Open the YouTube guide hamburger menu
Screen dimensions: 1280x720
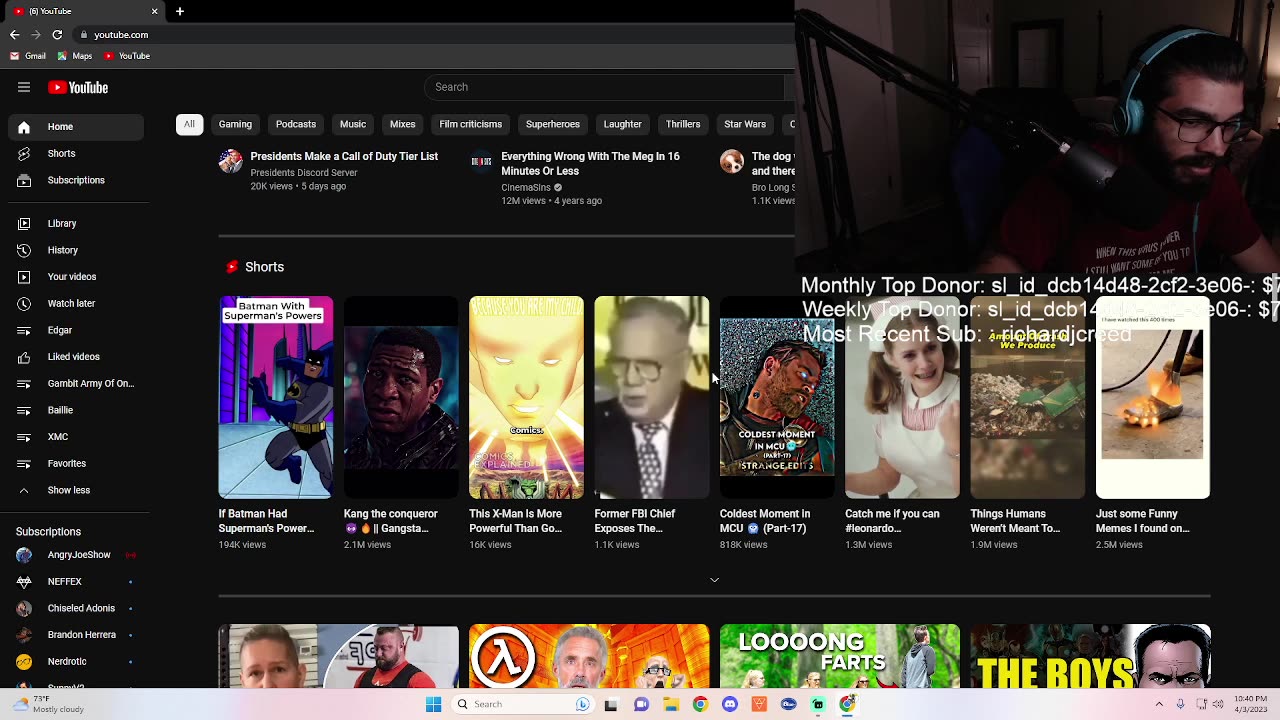[24, 87]
